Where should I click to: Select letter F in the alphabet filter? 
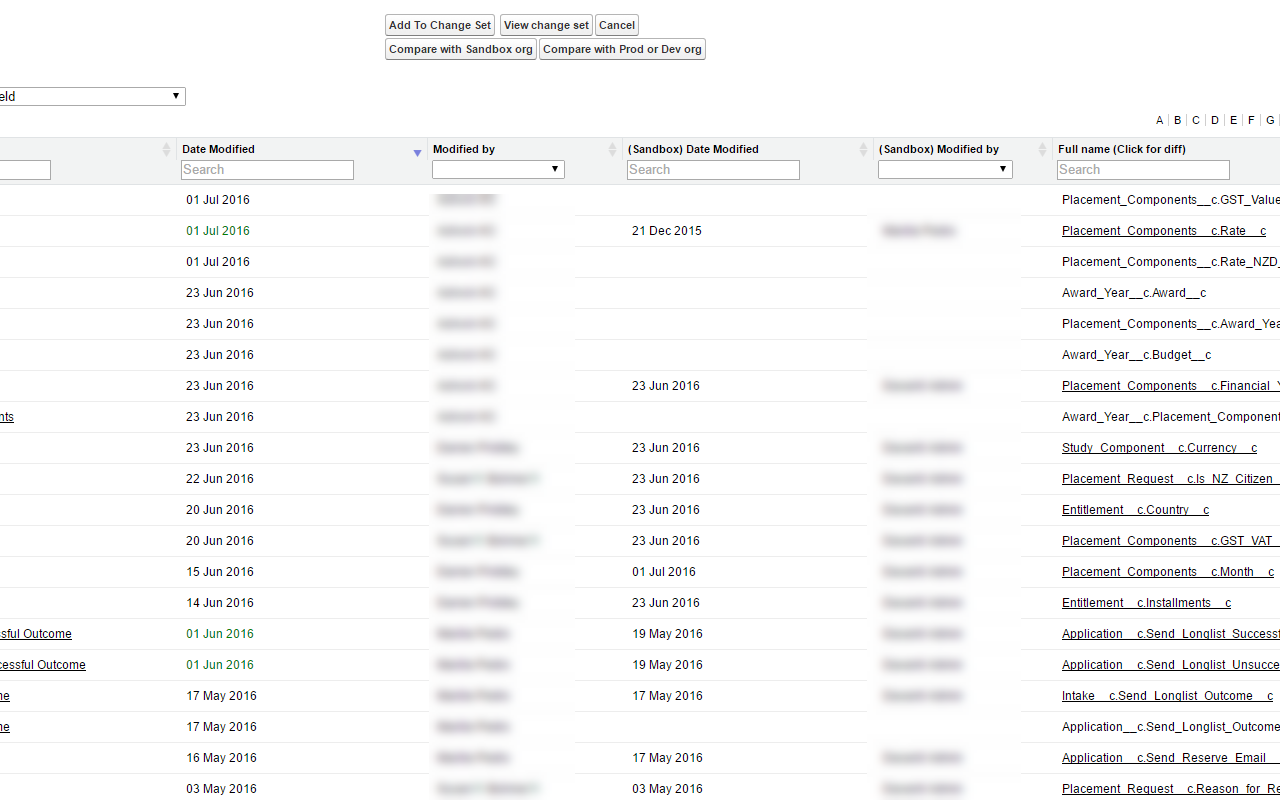[1251, 120]
